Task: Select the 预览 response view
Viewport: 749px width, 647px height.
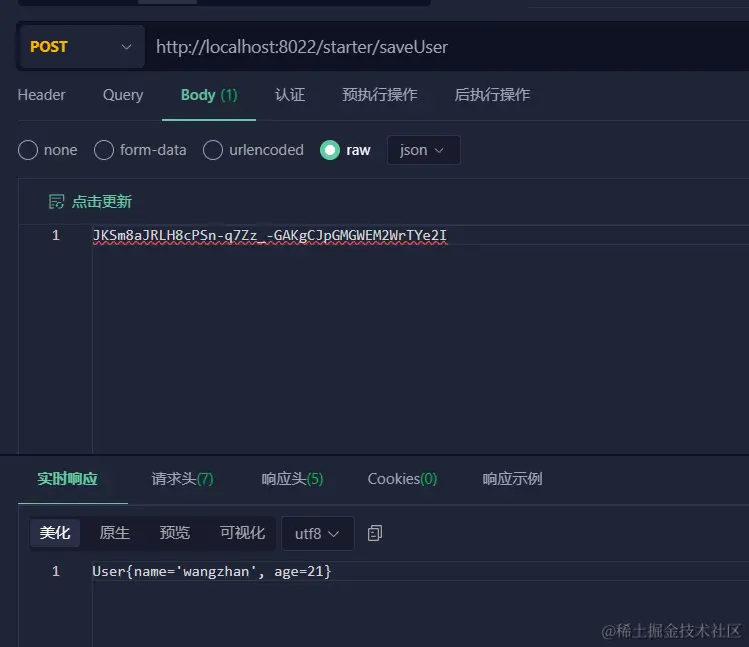Action: pos(175,533)
